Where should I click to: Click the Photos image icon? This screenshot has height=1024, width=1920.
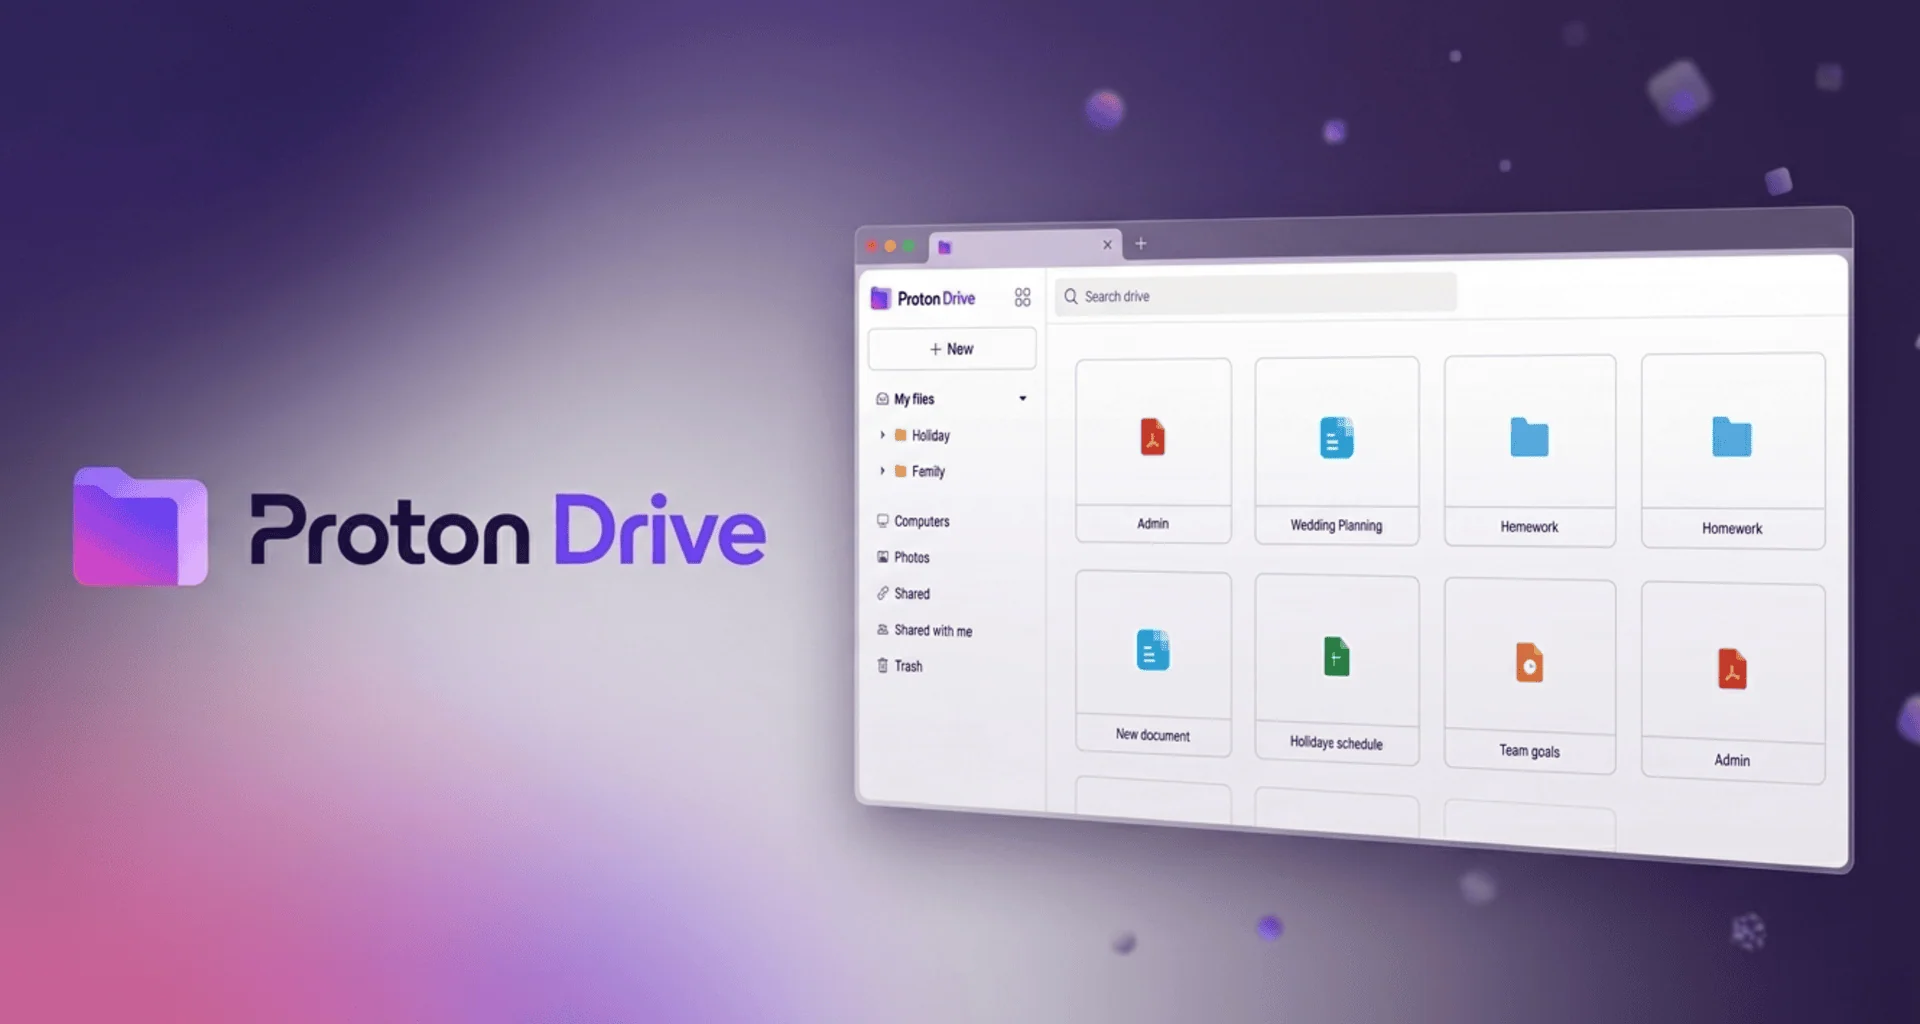[882, 557]
